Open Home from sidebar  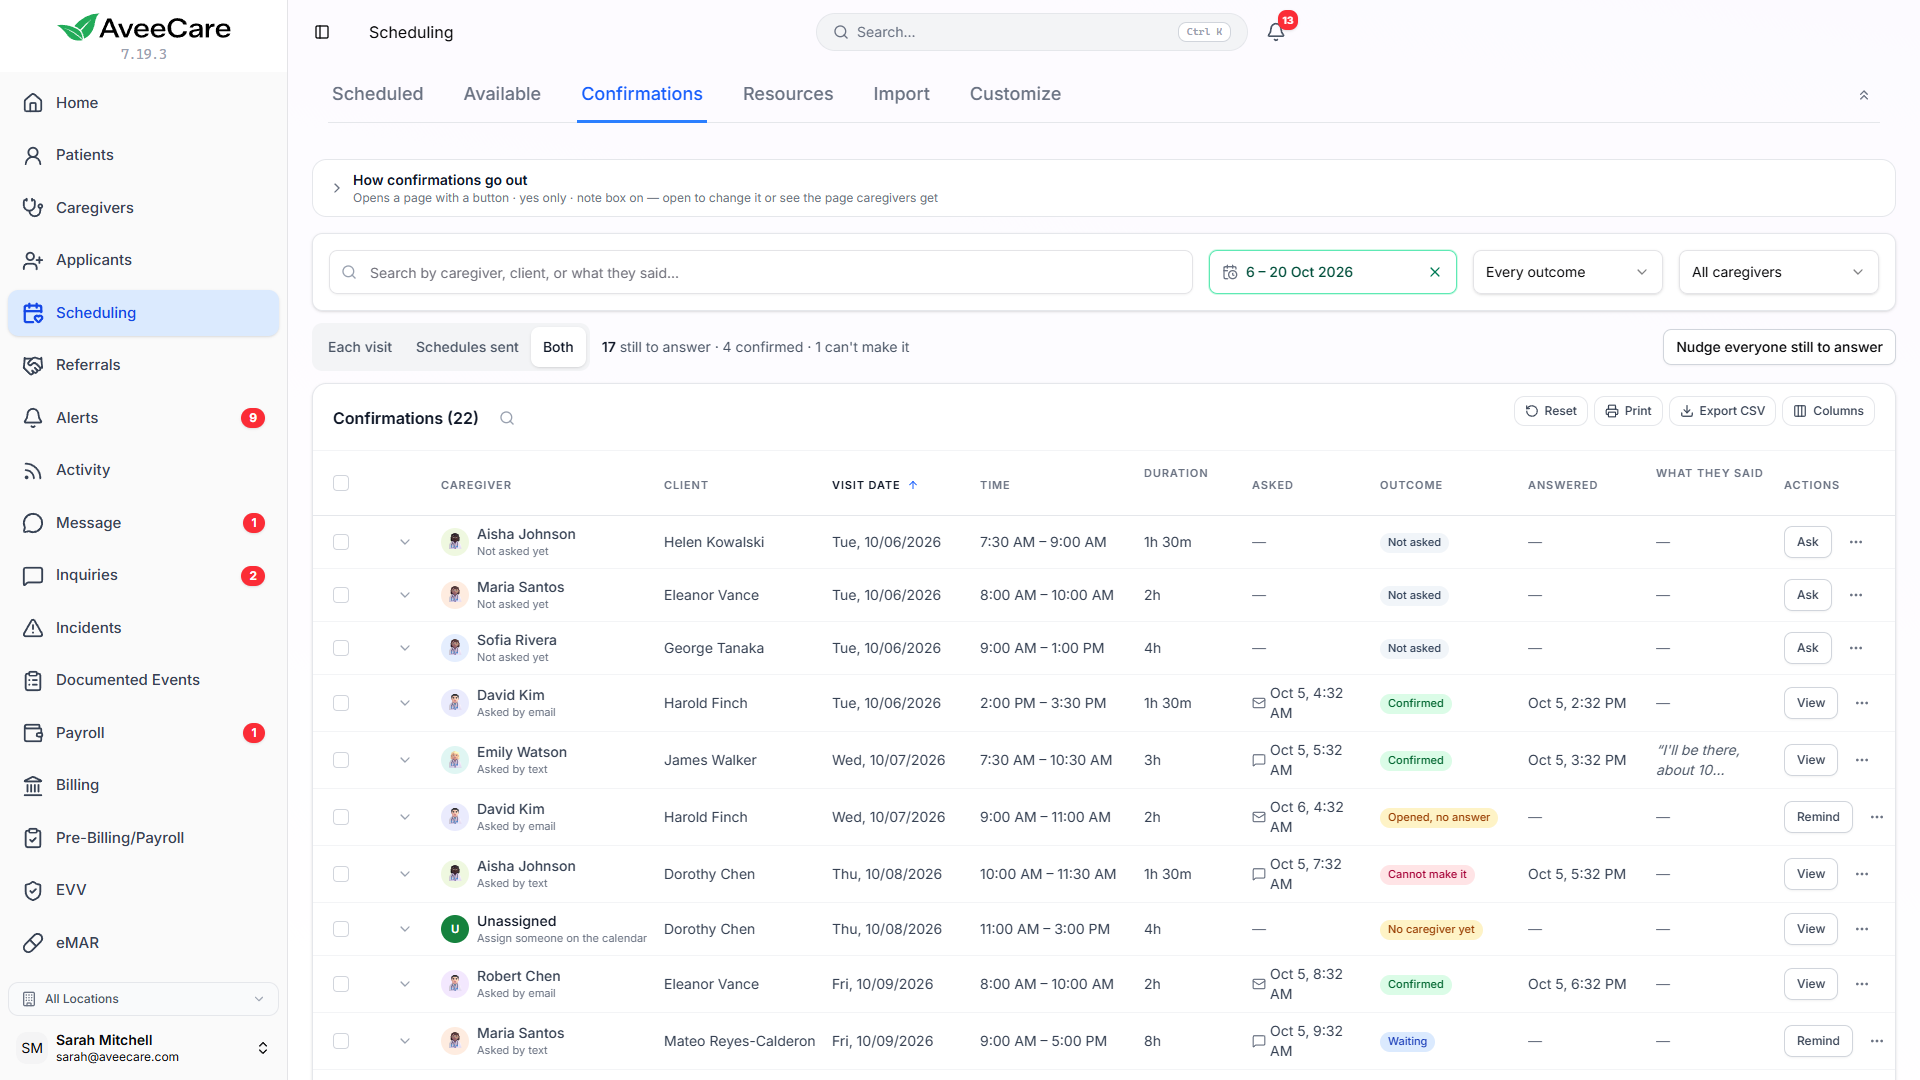click(143, 103)
